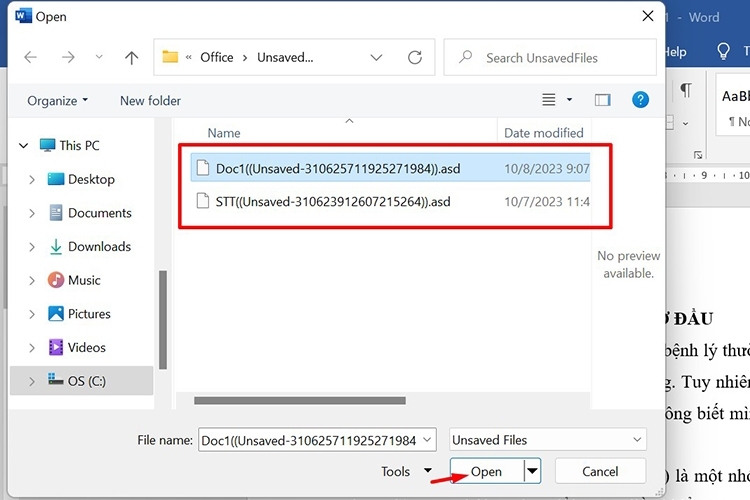Open the Organize menu

tap(57, 100)
